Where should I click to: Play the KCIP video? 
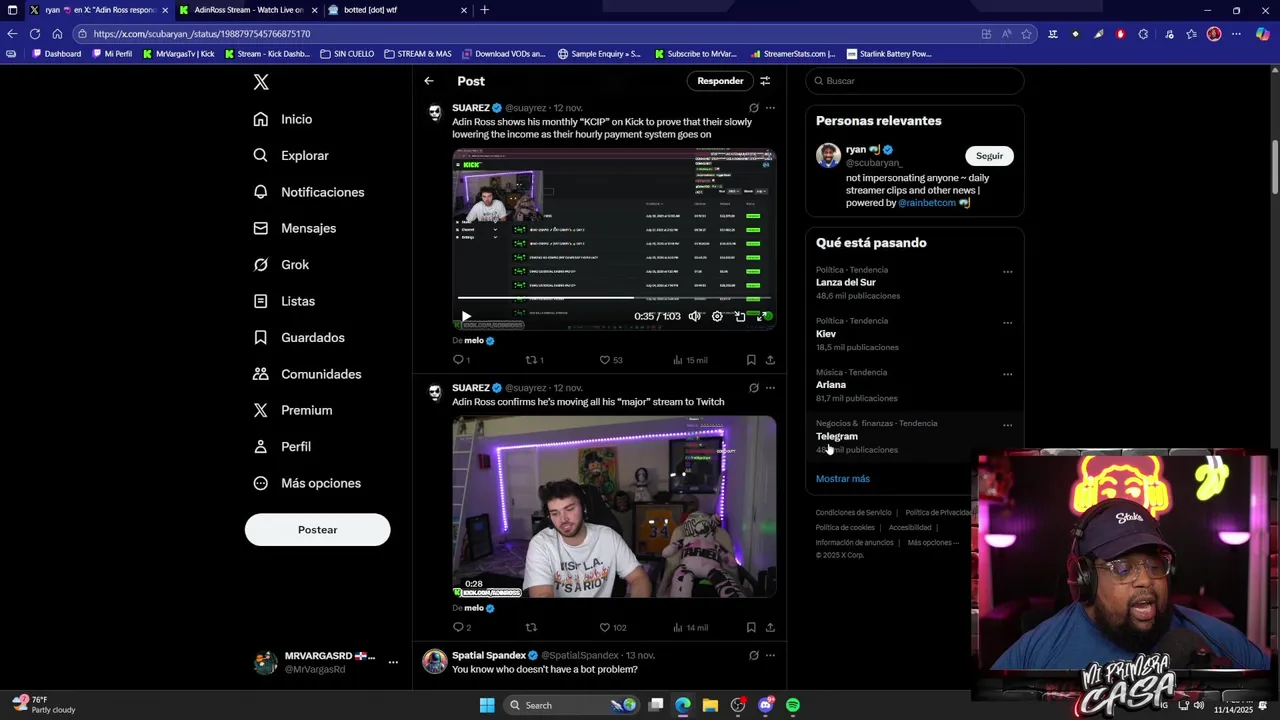point(466,316)
